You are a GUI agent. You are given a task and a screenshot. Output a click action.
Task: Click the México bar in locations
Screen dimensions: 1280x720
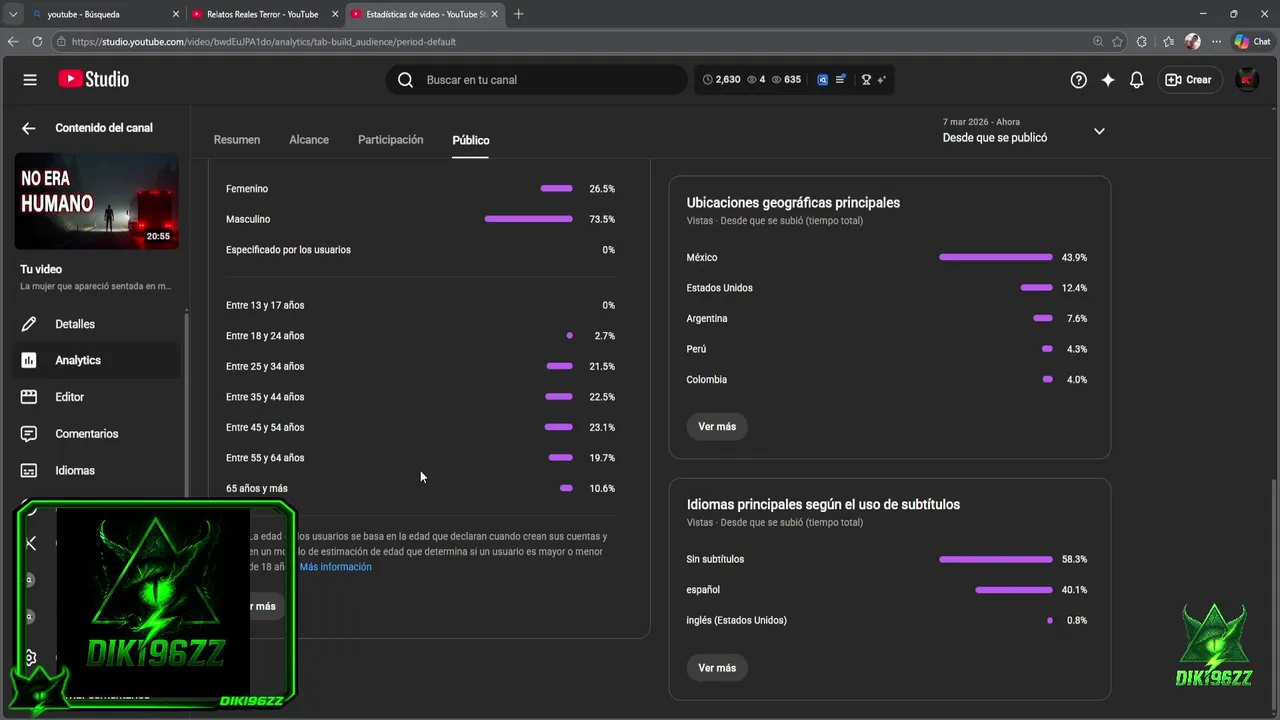[x=996, y=257]
